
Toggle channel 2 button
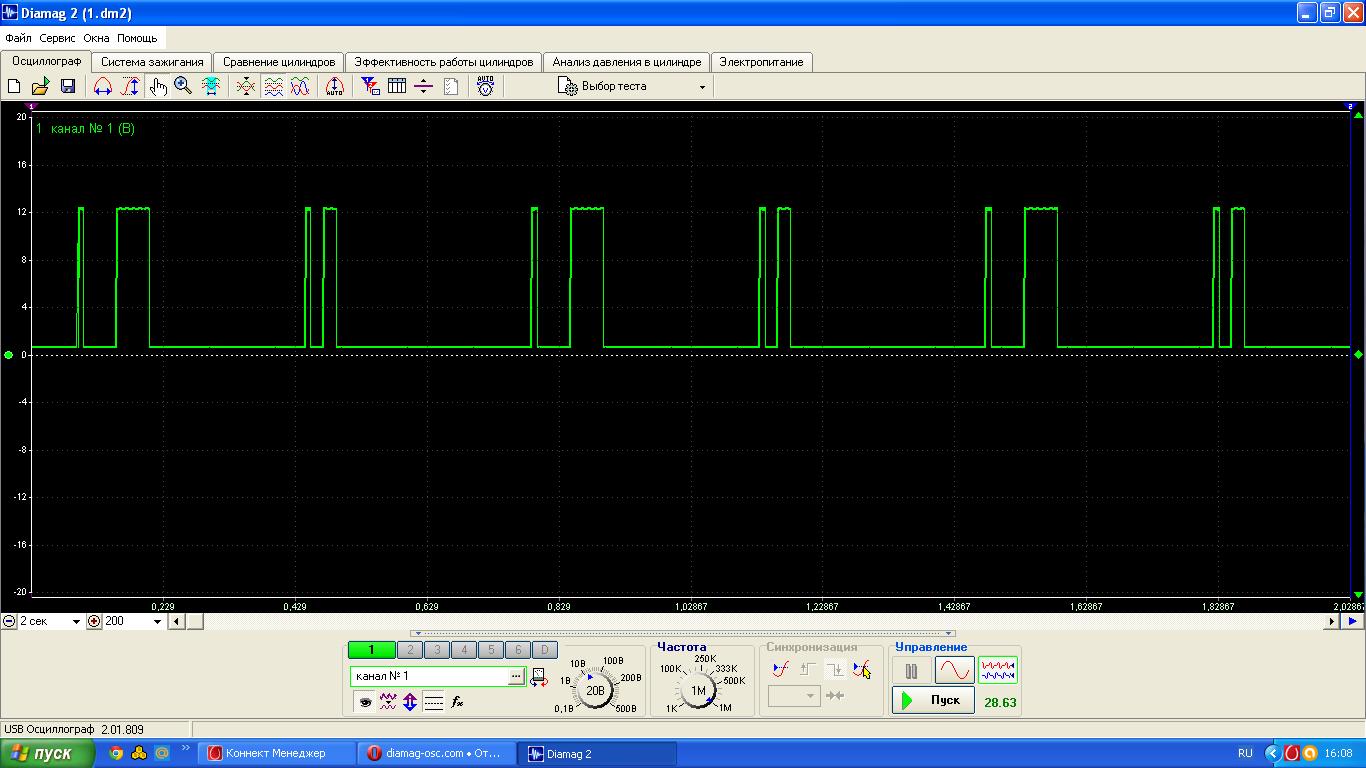click(410, 650)
